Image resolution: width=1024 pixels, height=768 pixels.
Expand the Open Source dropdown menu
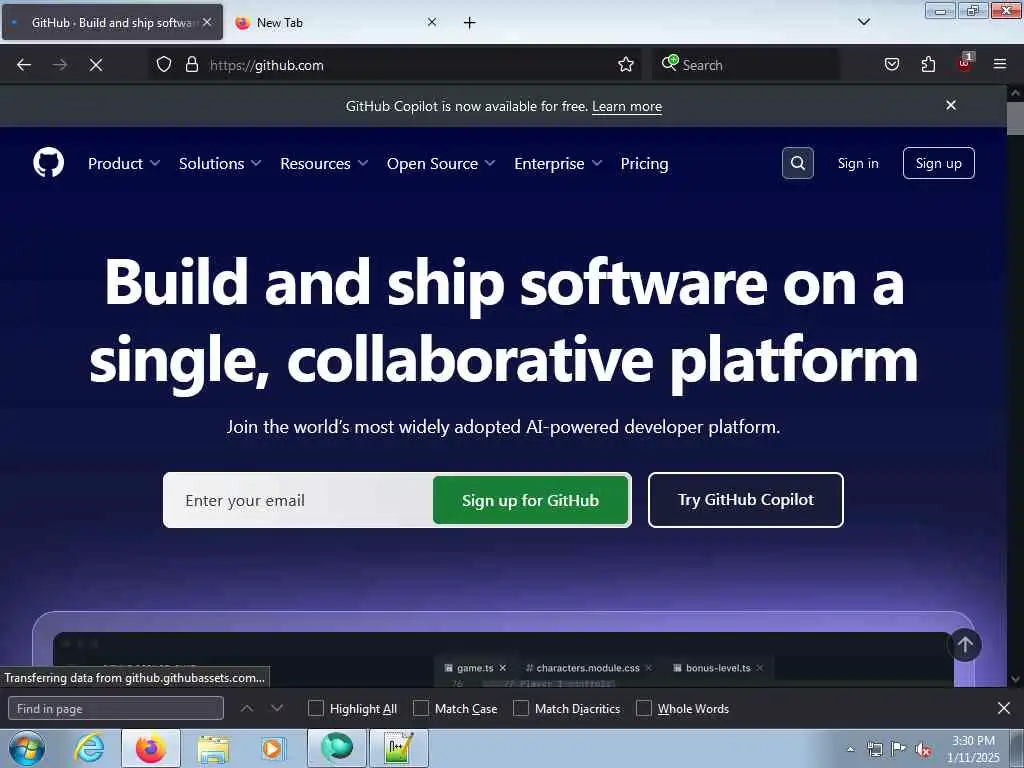[441, 163]
